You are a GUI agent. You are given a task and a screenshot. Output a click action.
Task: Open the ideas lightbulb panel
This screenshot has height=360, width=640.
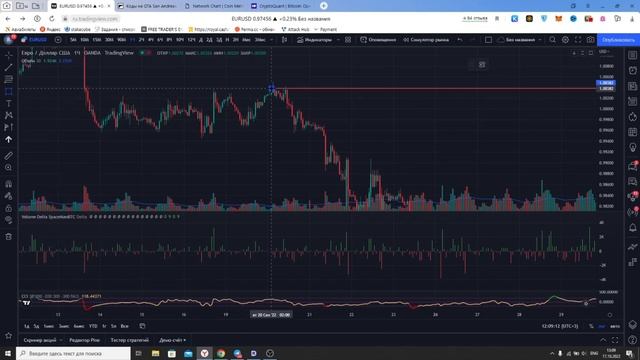(x=633, y=147)
